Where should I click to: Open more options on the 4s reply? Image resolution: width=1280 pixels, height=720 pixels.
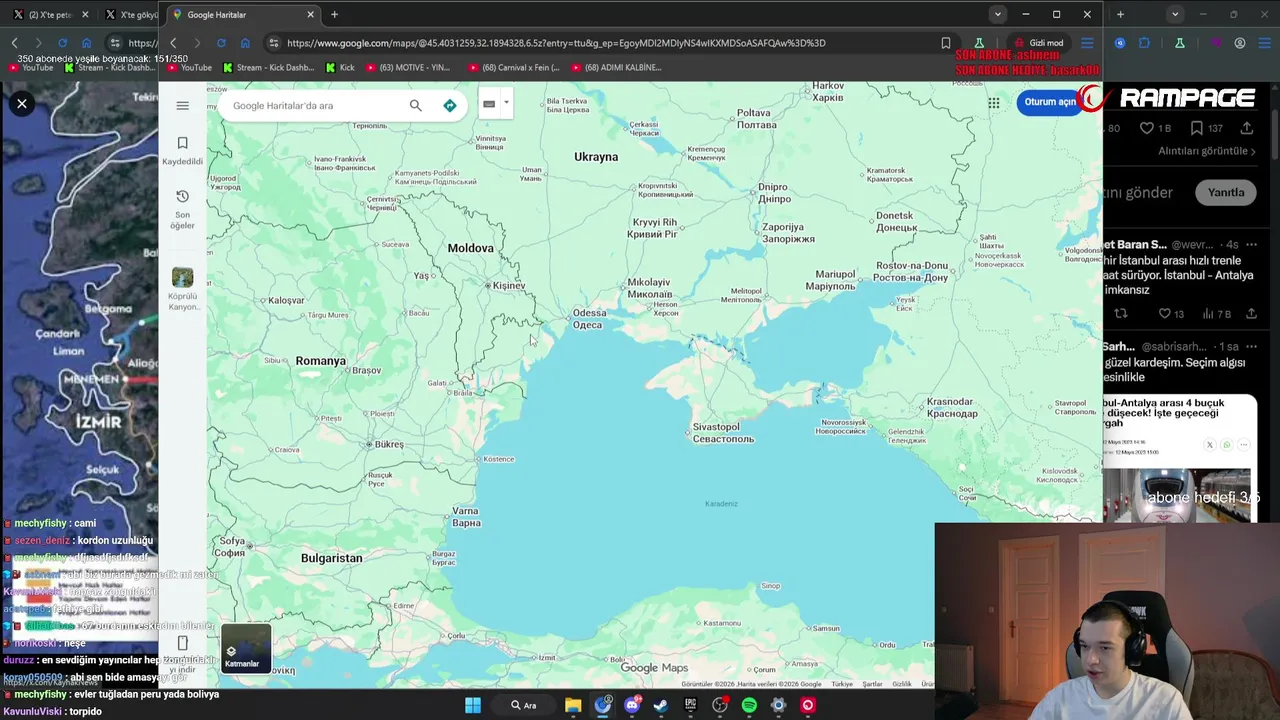1250,244
